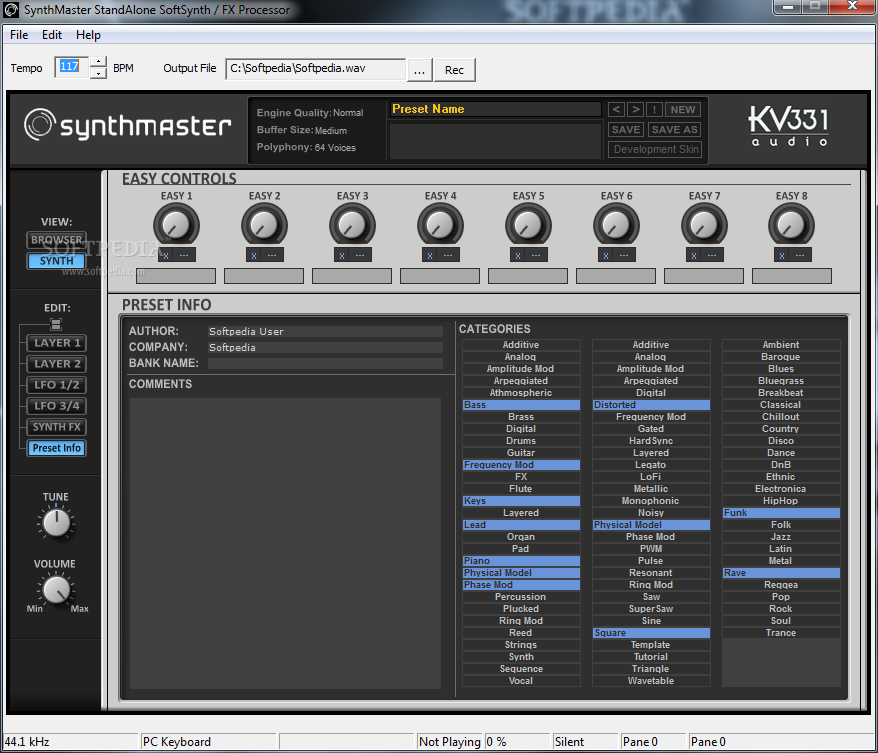Select the Trance category
Image resolution: width=878 pixels, height=753 pixels.
tap(781, 633)
